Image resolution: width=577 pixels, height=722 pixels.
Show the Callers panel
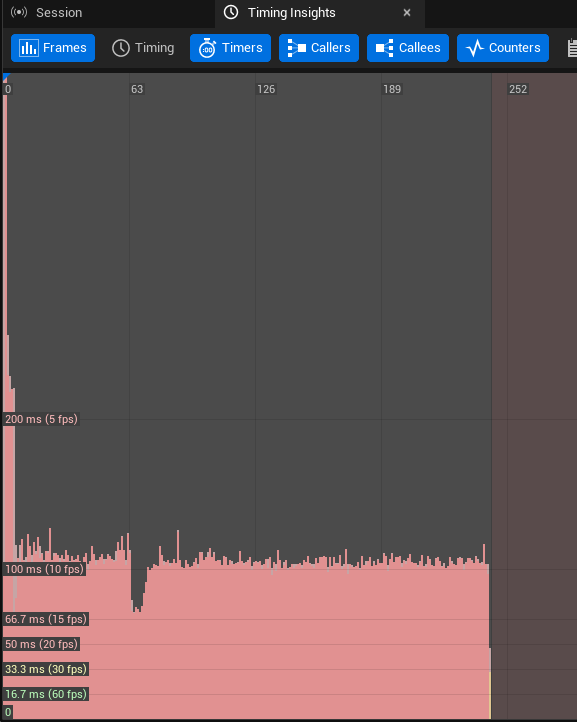[319, 48]
